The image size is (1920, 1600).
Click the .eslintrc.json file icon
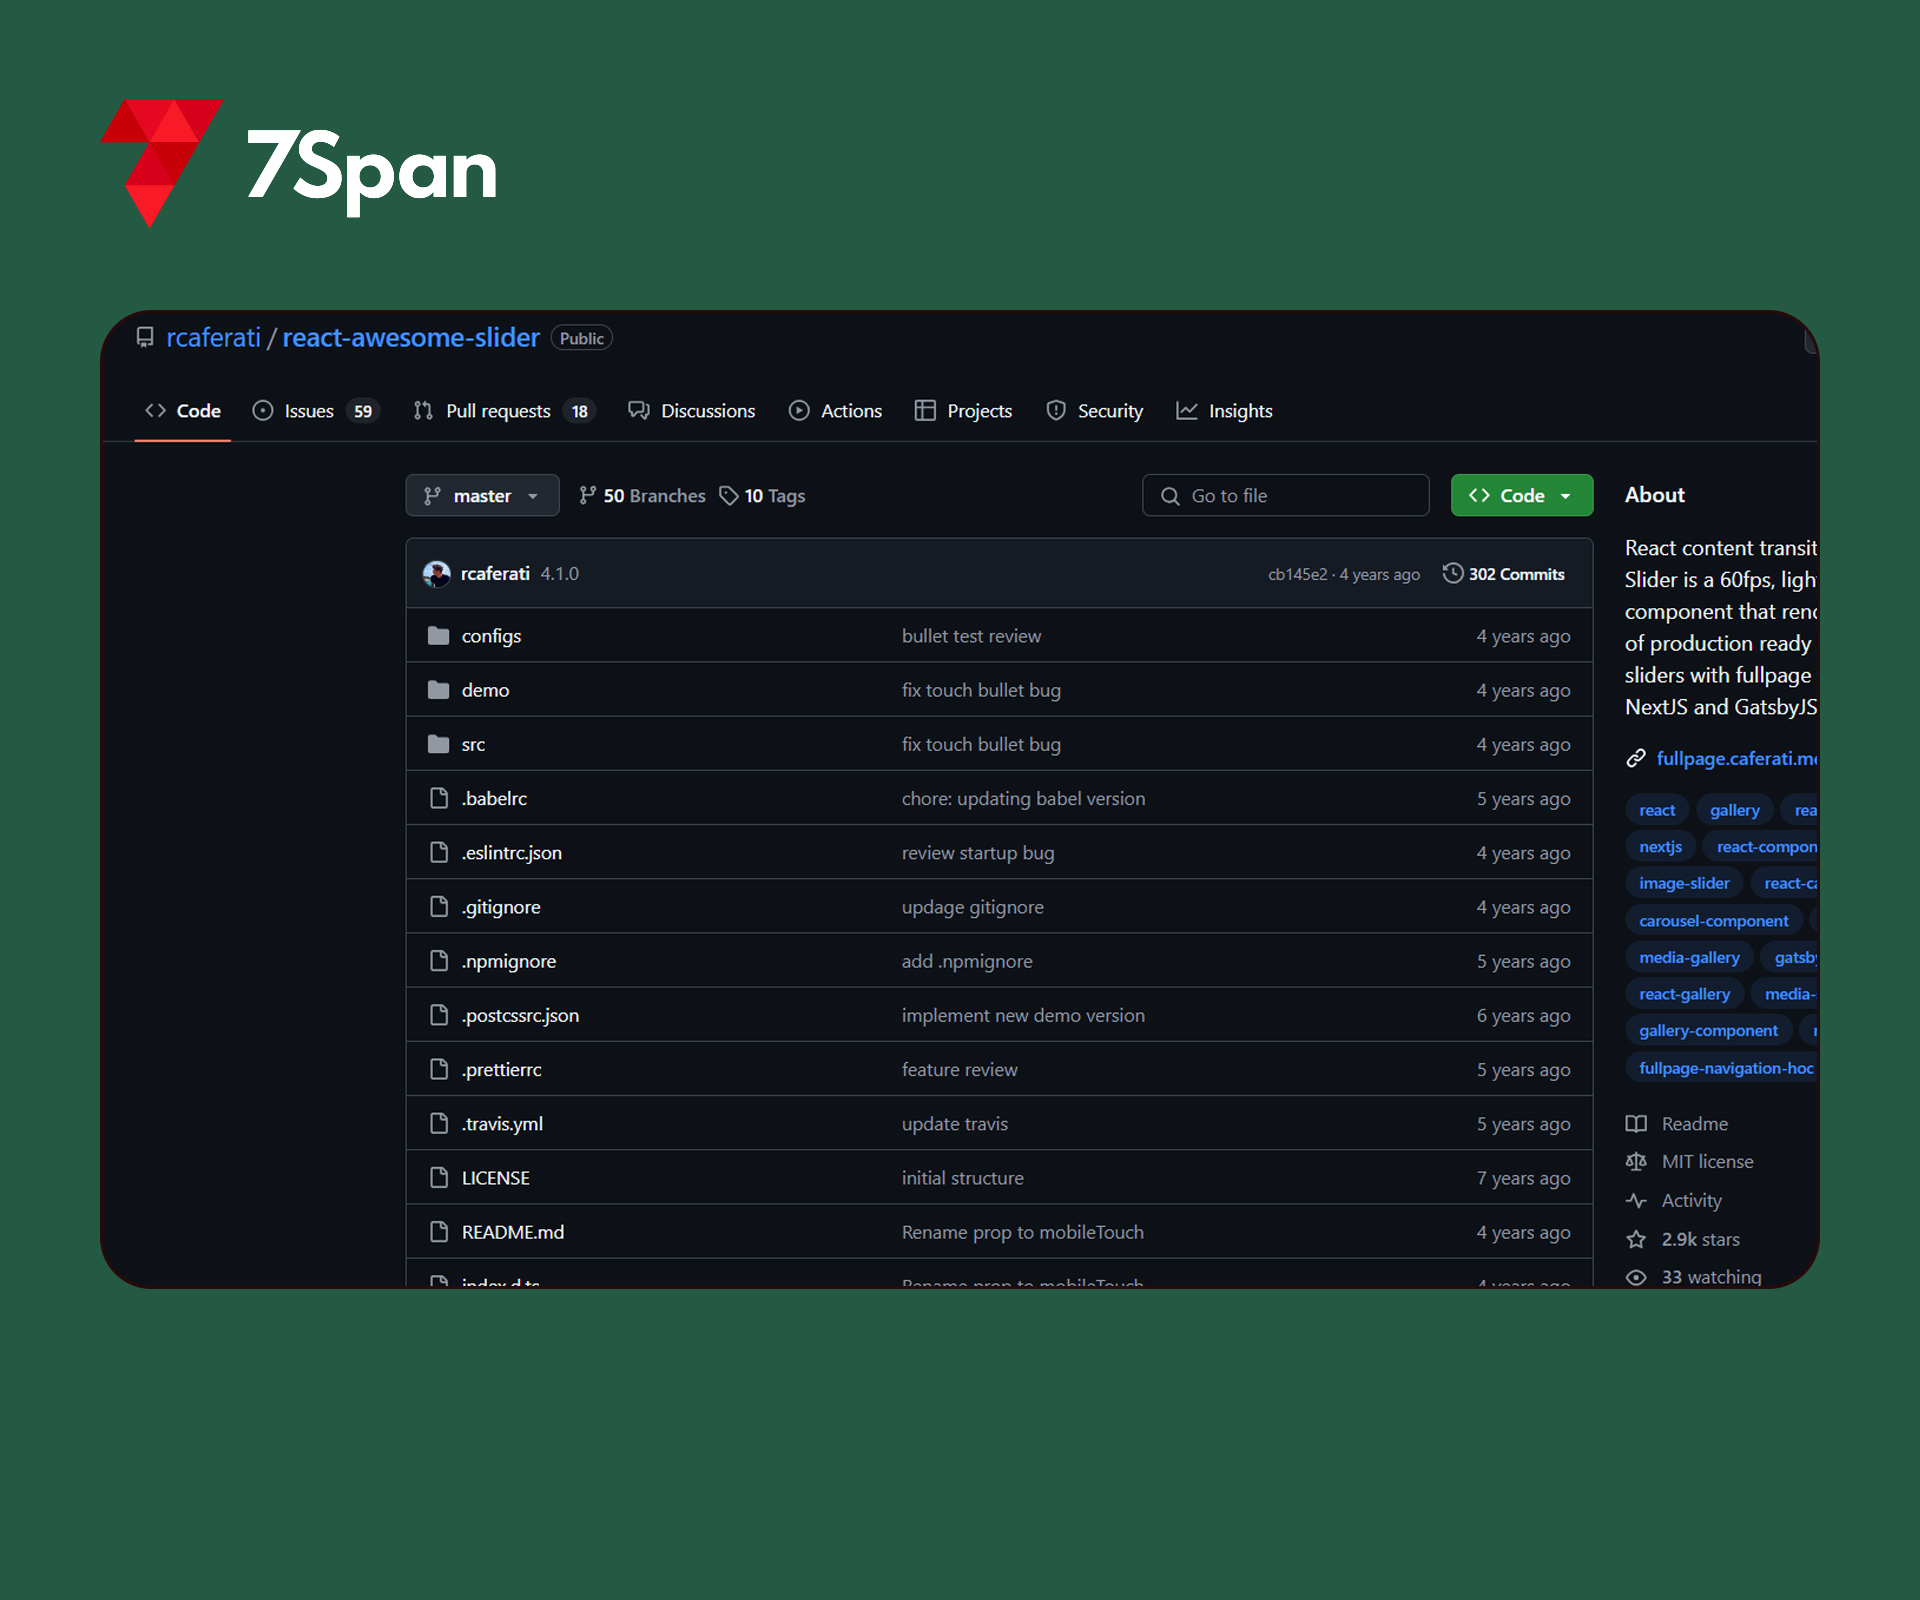pos(438,852)
